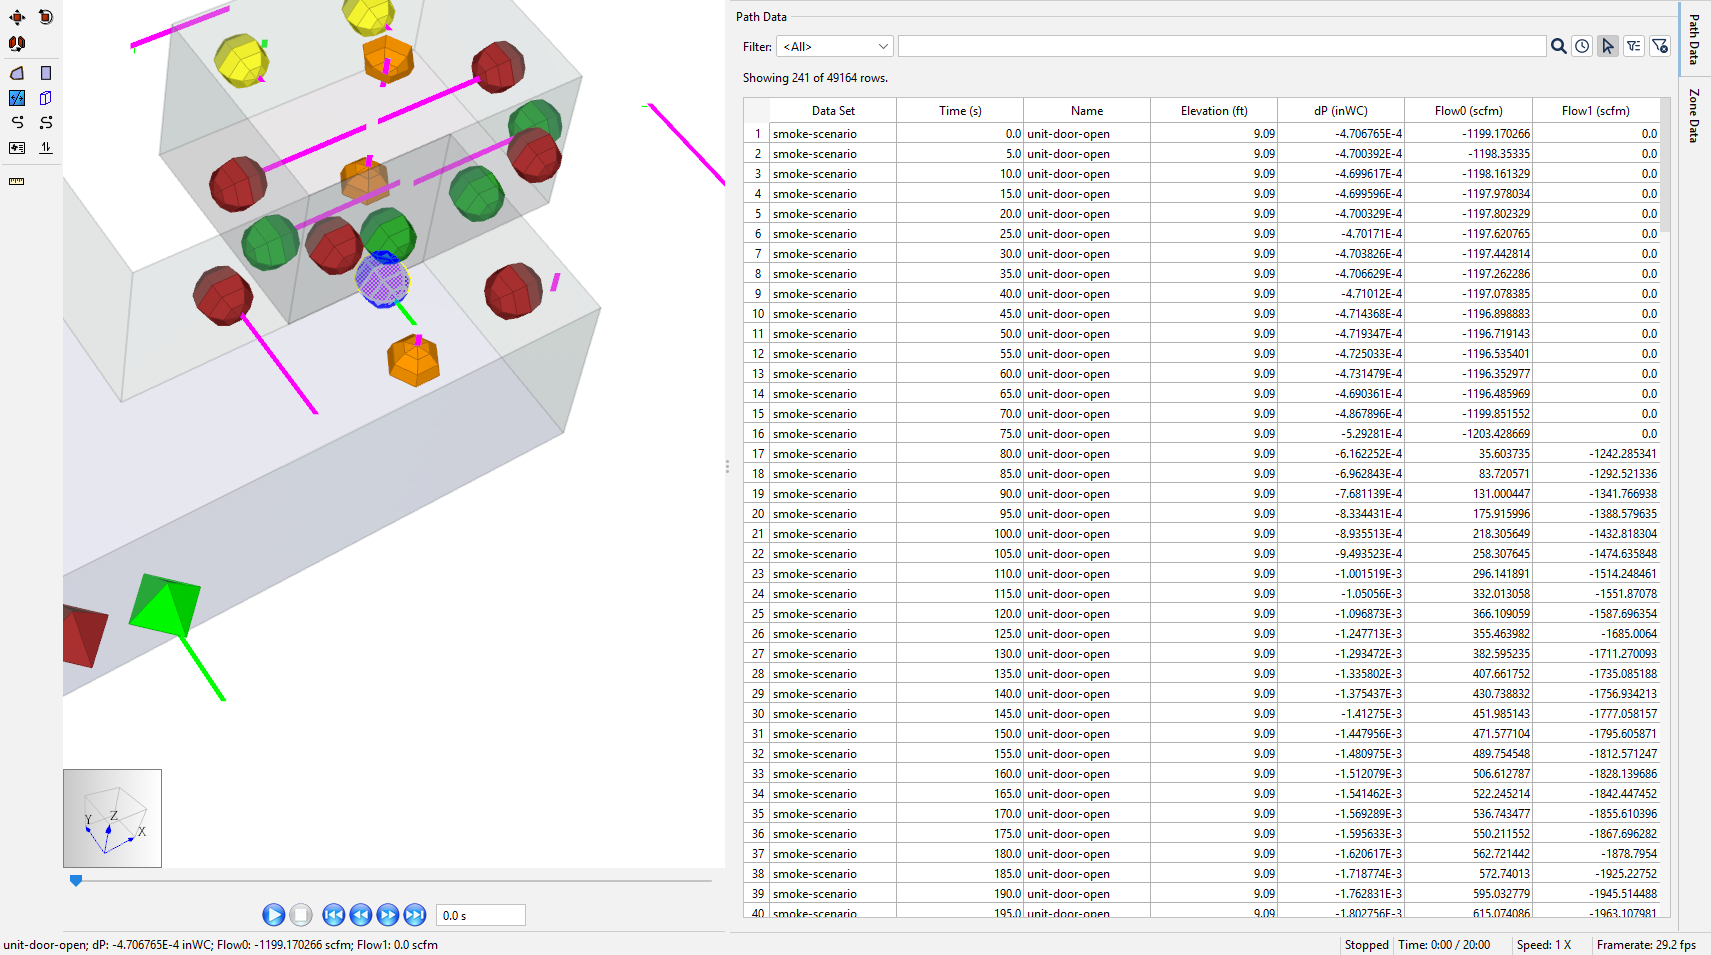Sort by the dP (inWC) column header
The height and width of the screenshot is (955, 1711).
(1340, 111)
